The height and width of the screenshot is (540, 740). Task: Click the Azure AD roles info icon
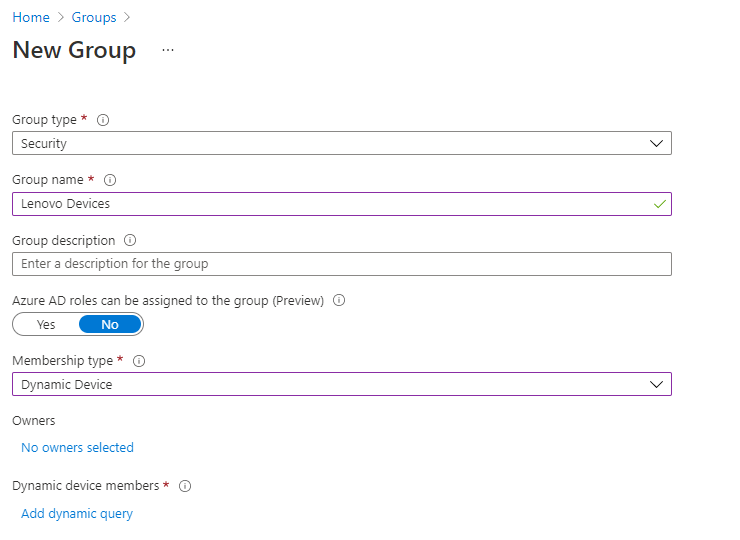click(x=339, y=300)
